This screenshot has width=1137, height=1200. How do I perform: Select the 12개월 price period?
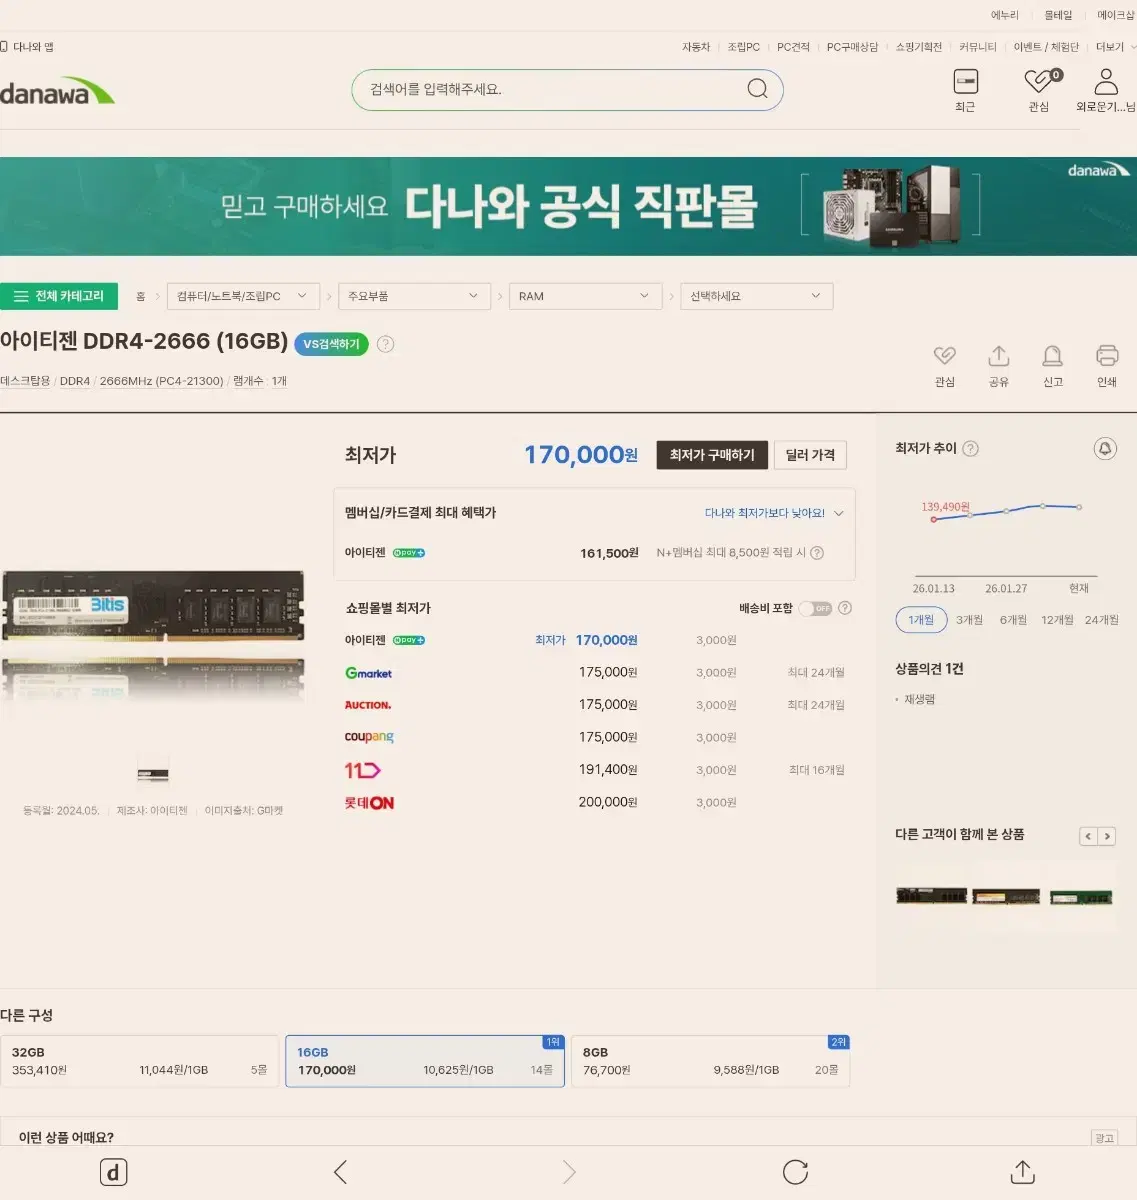tap(1057, 620)
